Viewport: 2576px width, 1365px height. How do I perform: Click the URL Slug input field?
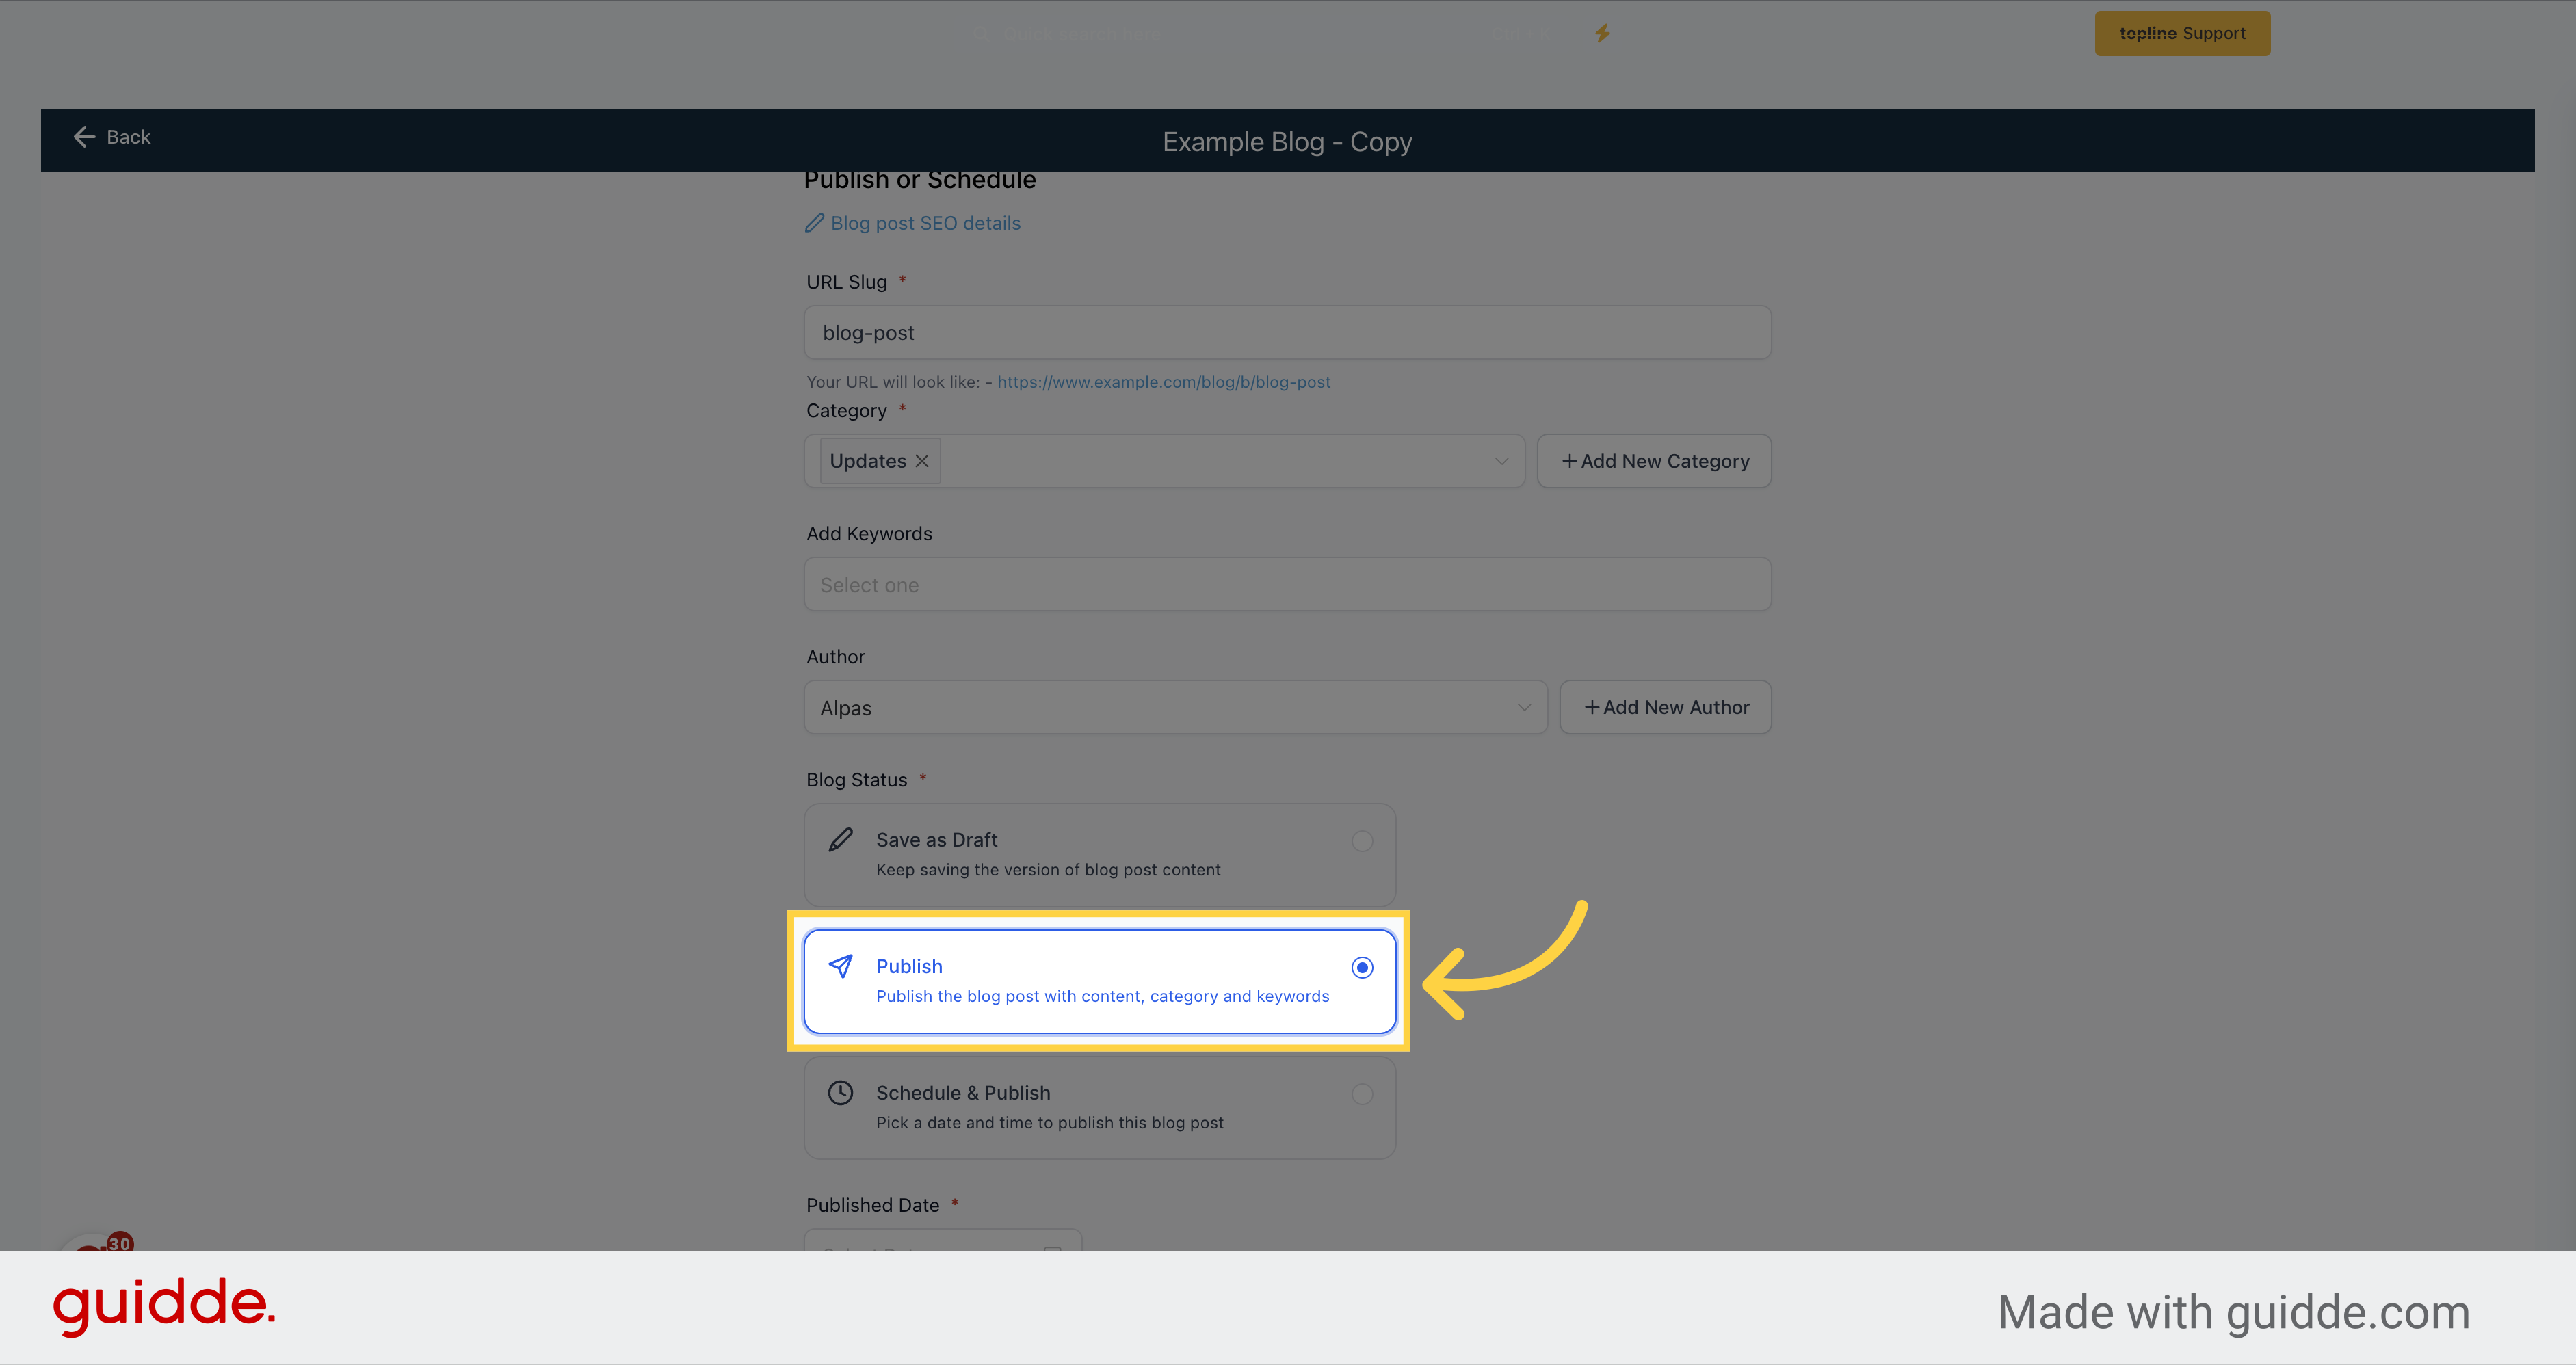coord(1287,332)
